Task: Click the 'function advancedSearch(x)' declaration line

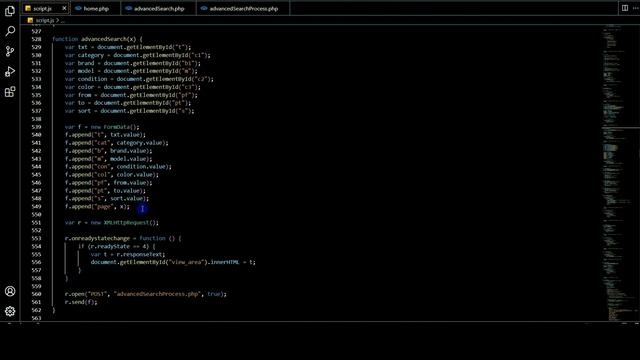Action: [98, 39]
